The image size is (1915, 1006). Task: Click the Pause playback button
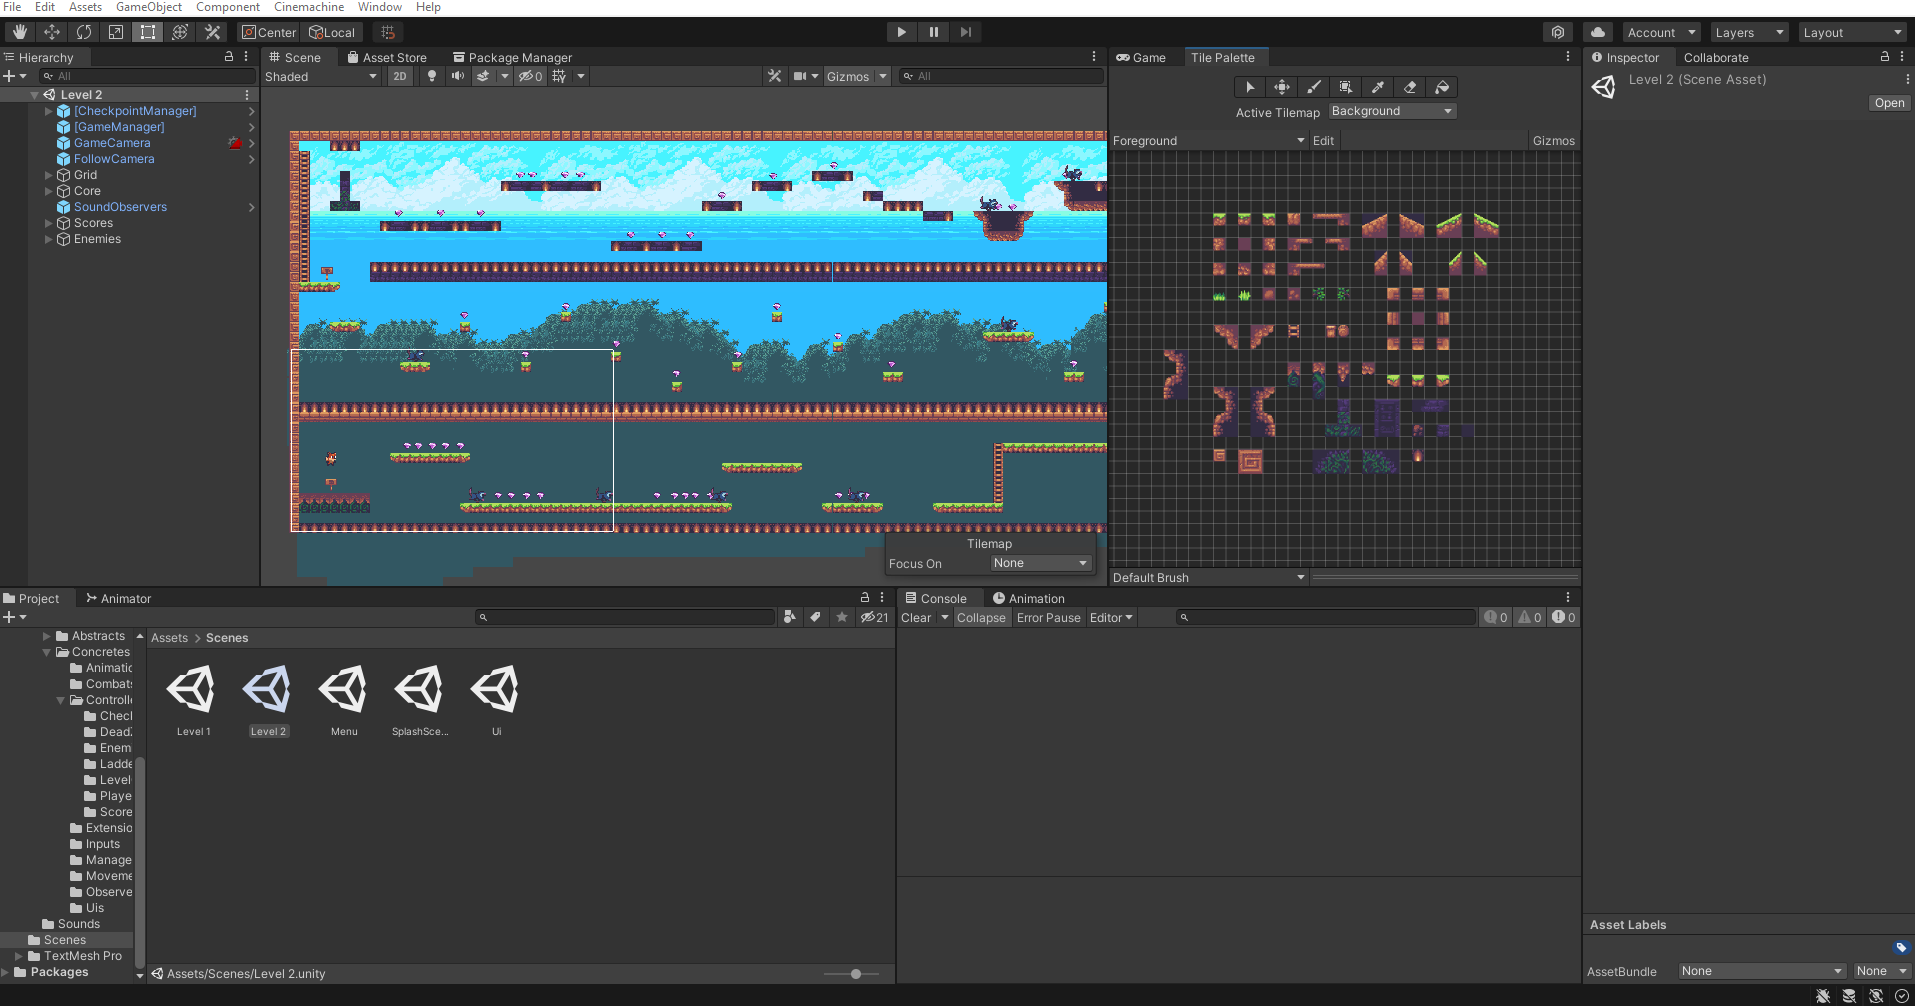pyautogui.click(x=934, y=32)
